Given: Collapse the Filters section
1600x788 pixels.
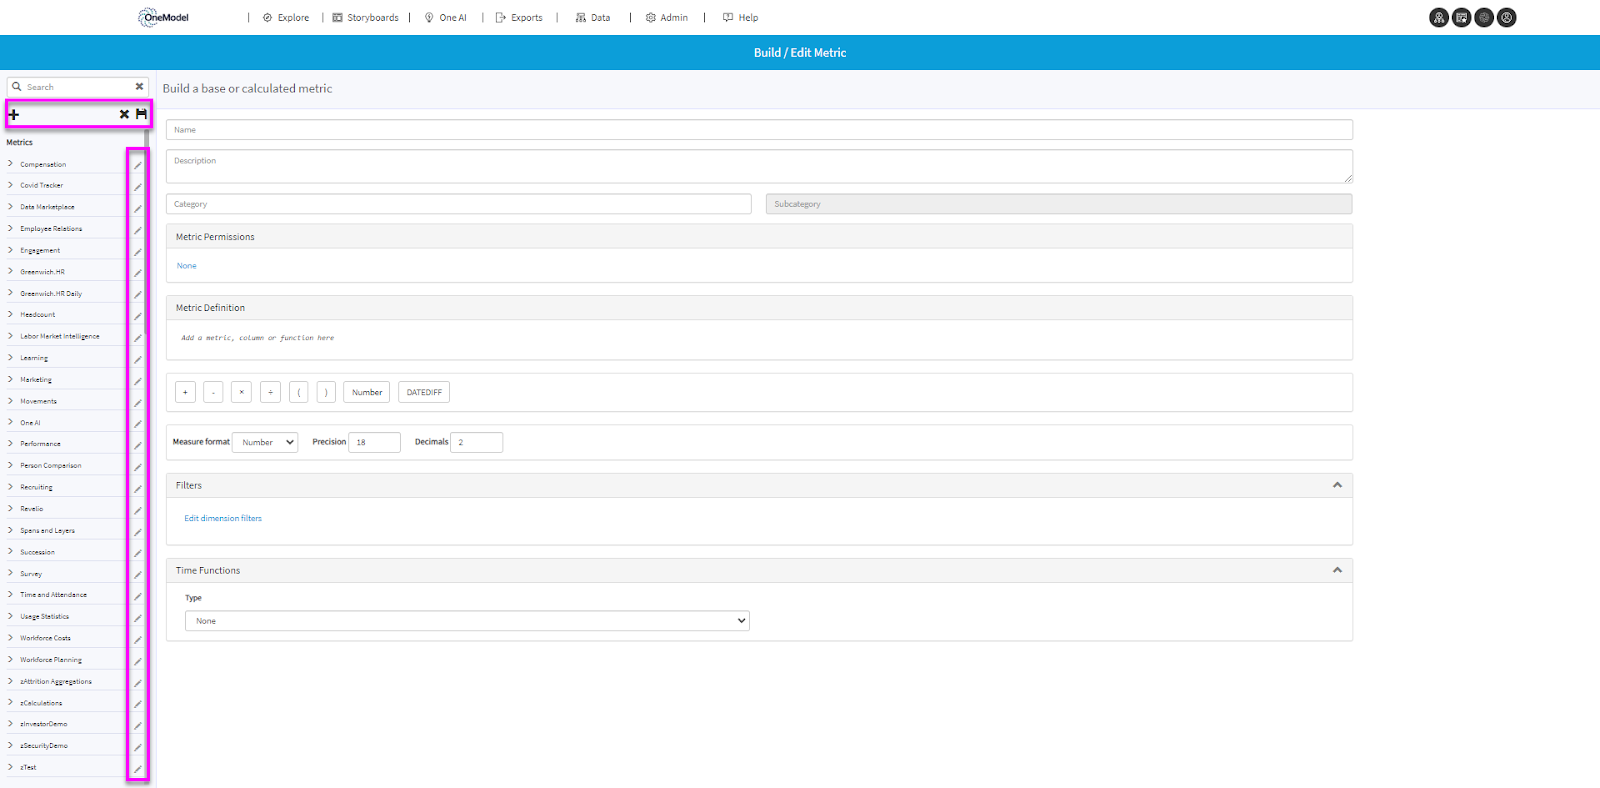Looking at the screenshot, I should 1337,485.
